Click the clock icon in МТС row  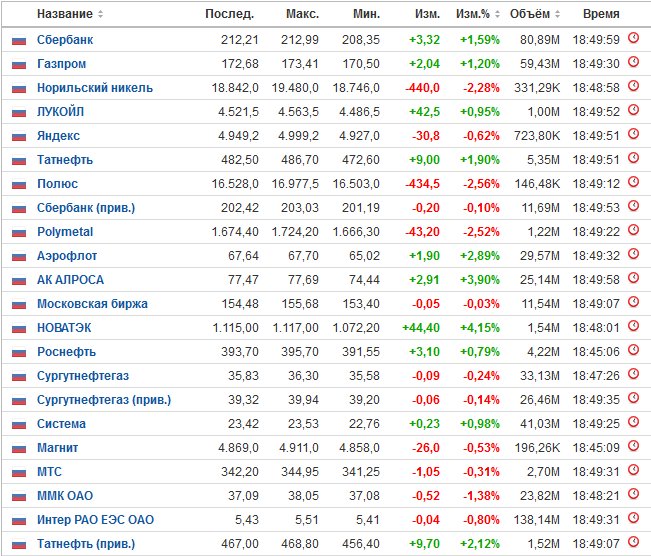[x=633, y=470]
